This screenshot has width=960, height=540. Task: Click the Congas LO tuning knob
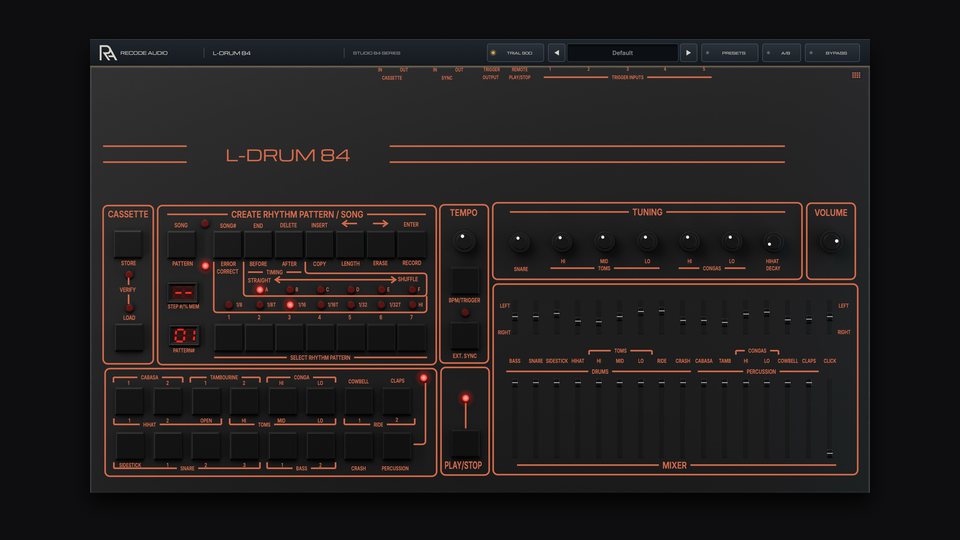pos(731,242)
